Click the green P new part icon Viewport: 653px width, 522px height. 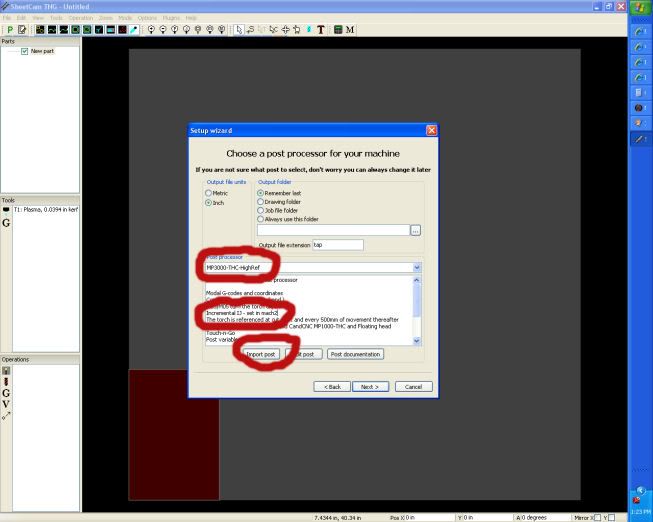pos(9,29)
